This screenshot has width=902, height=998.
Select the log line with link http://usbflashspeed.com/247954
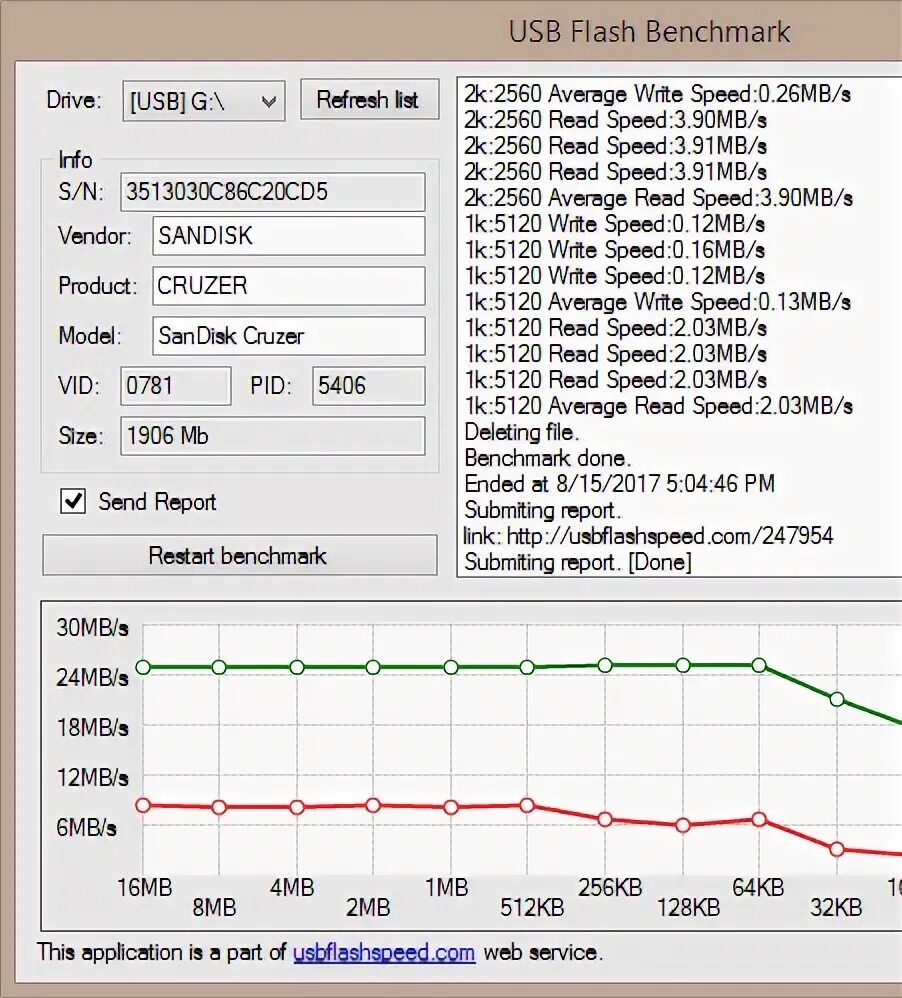click(648, 536)
